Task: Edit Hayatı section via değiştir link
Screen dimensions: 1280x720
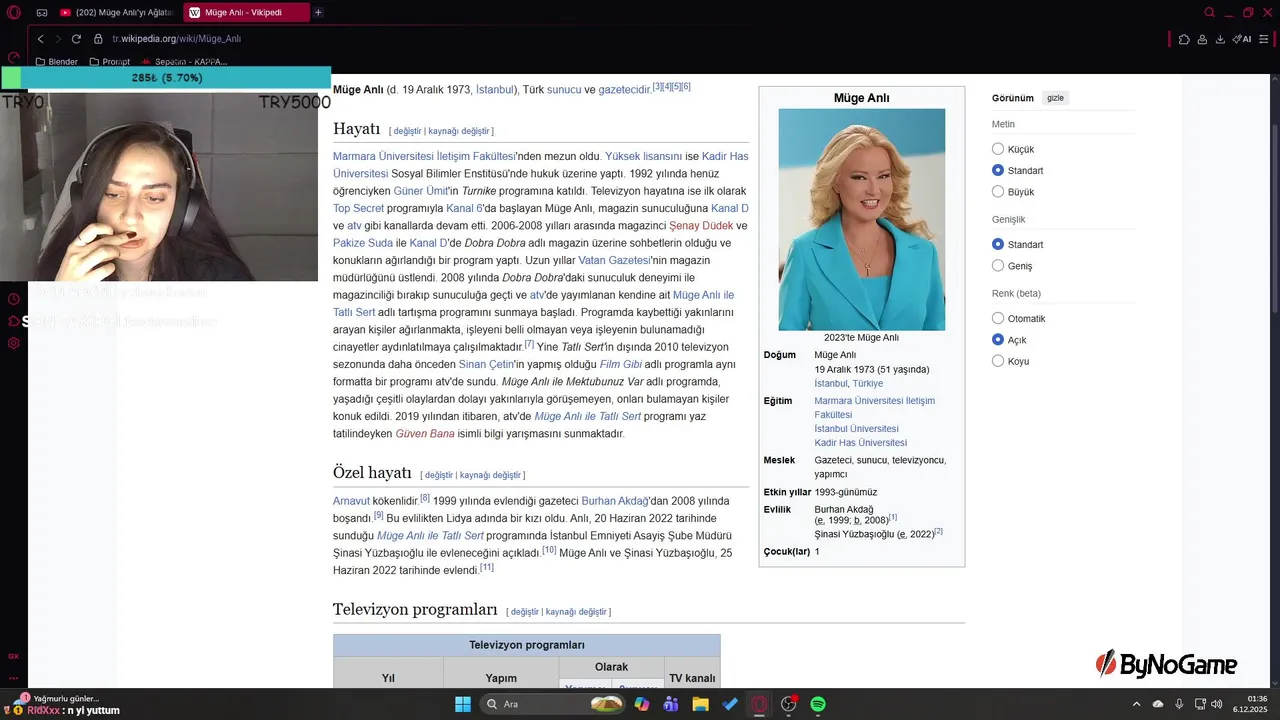Action: point(407,131)
